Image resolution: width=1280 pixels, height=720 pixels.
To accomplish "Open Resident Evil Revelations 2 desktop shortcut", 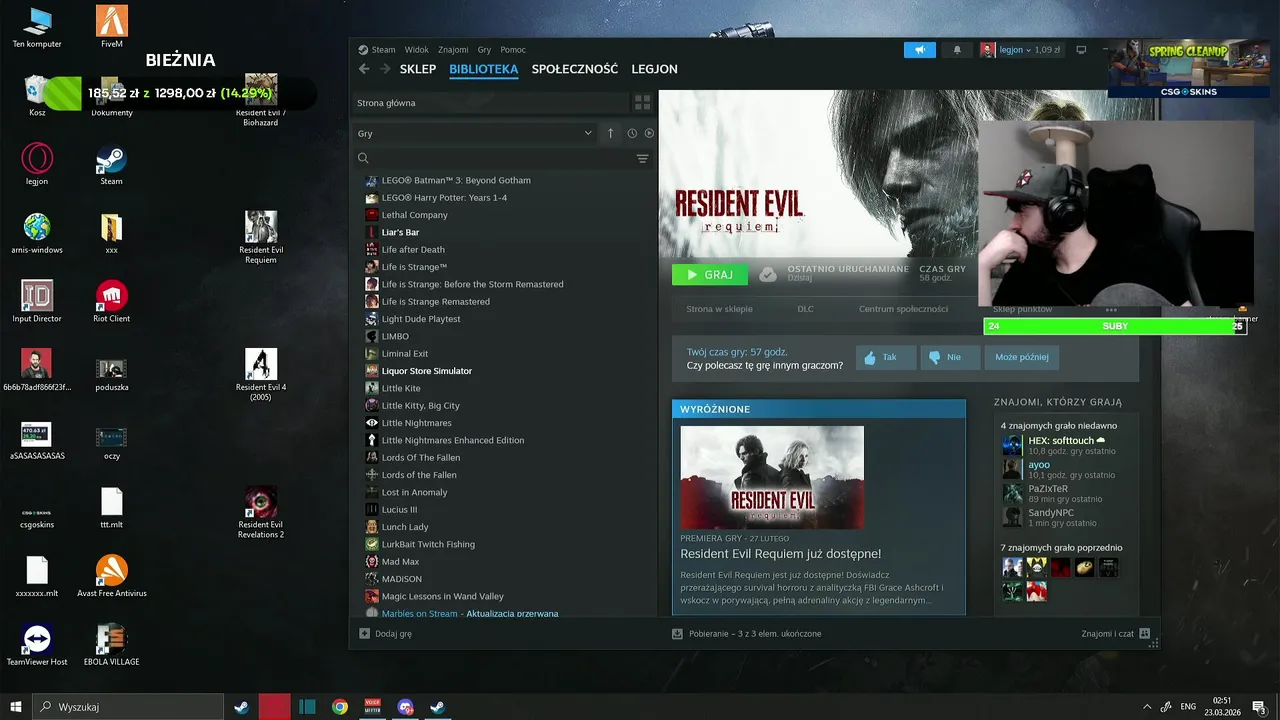I will (x=261, y=512).
